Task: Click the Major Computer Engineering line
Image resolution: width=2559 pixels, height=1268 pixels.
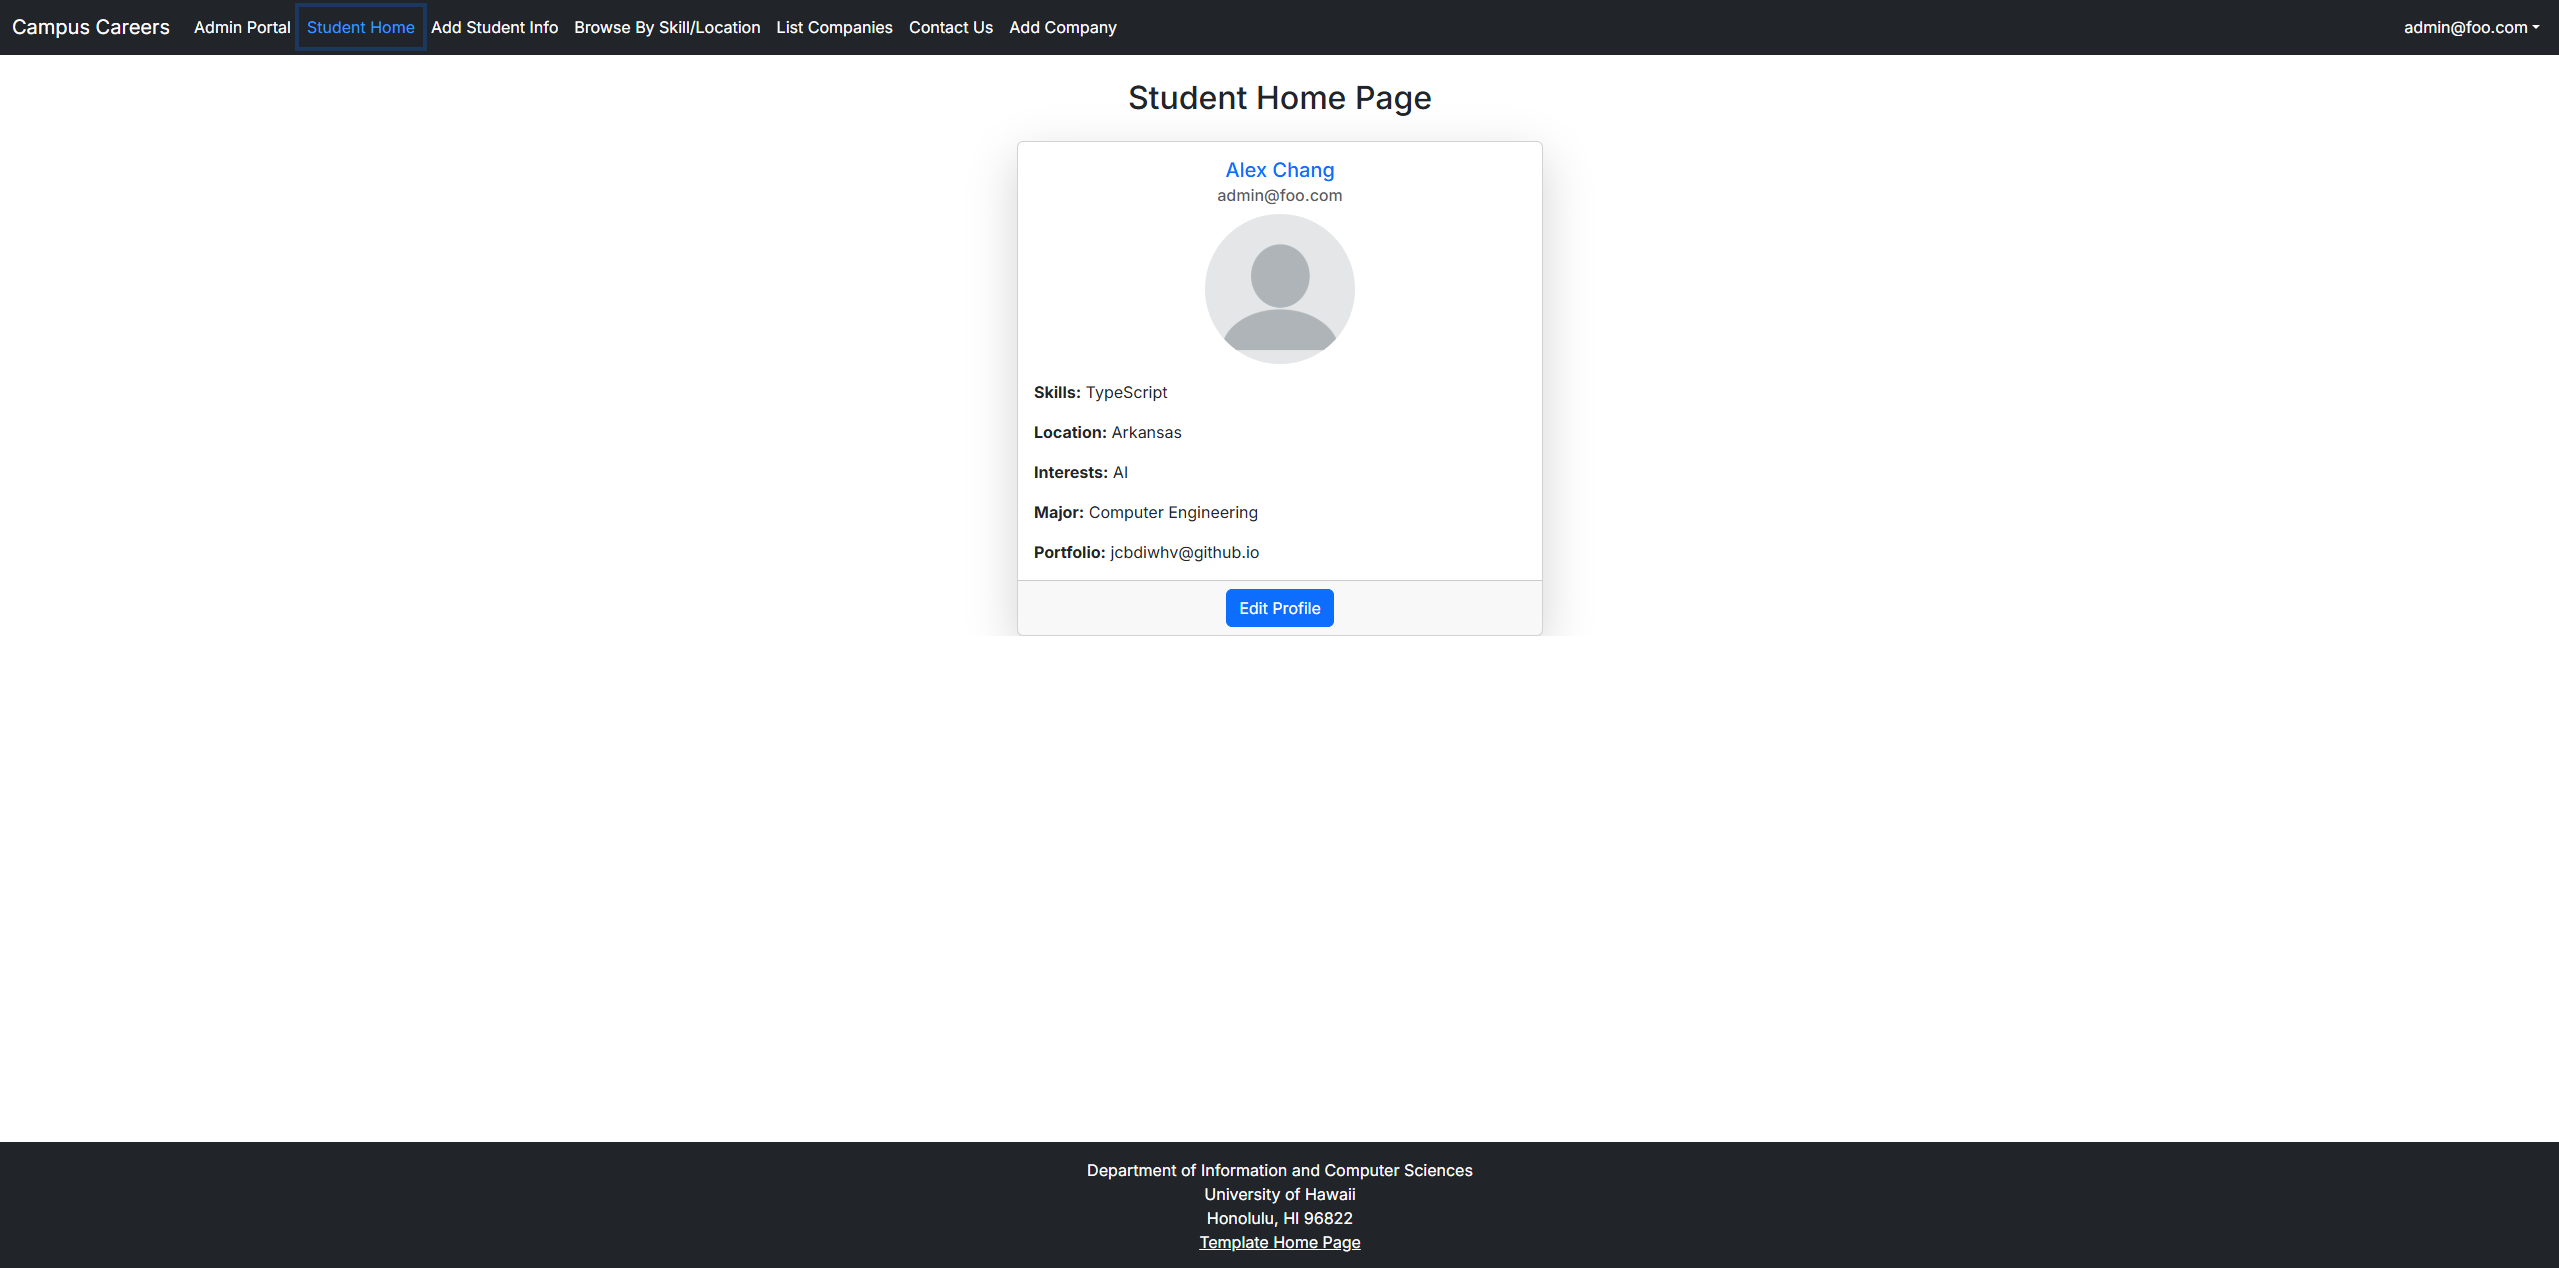Action: point(1145,512)
